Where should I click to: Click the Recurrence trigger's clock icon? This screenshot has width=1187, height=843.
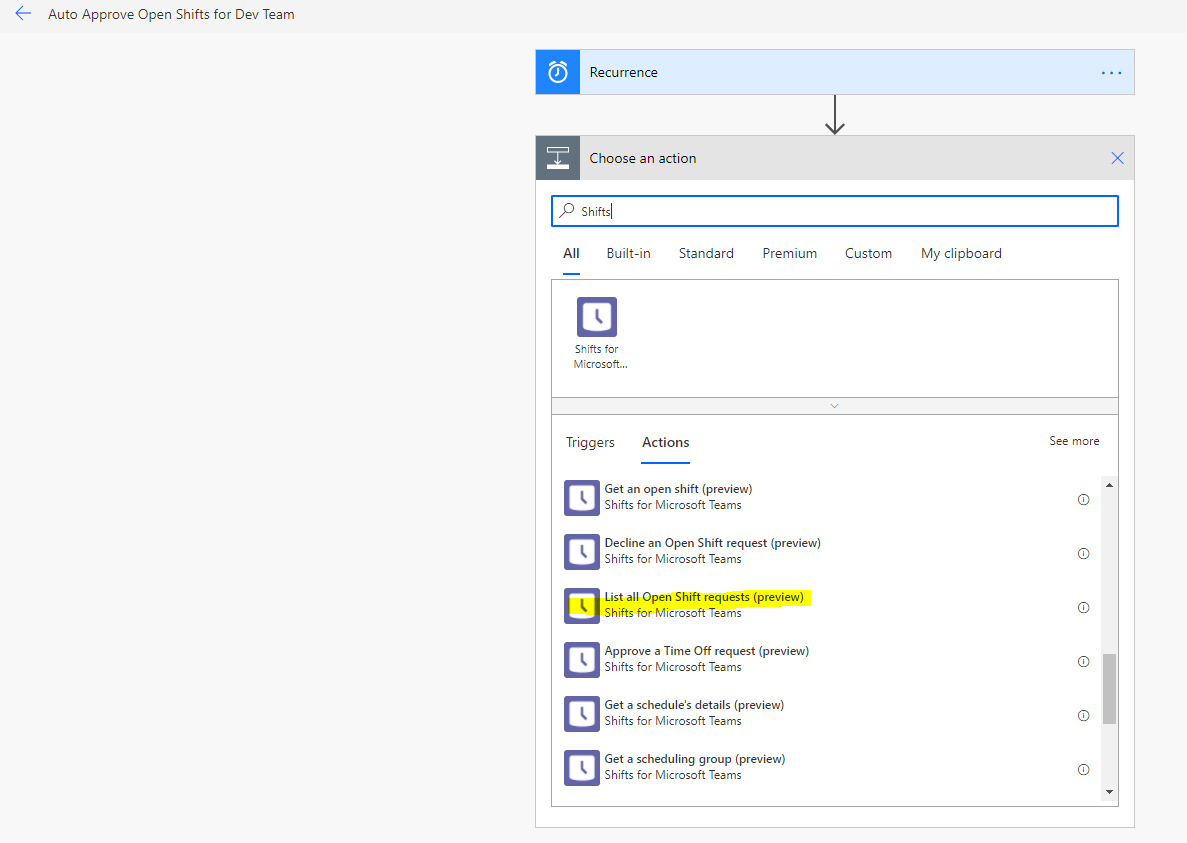coord(557,71)
